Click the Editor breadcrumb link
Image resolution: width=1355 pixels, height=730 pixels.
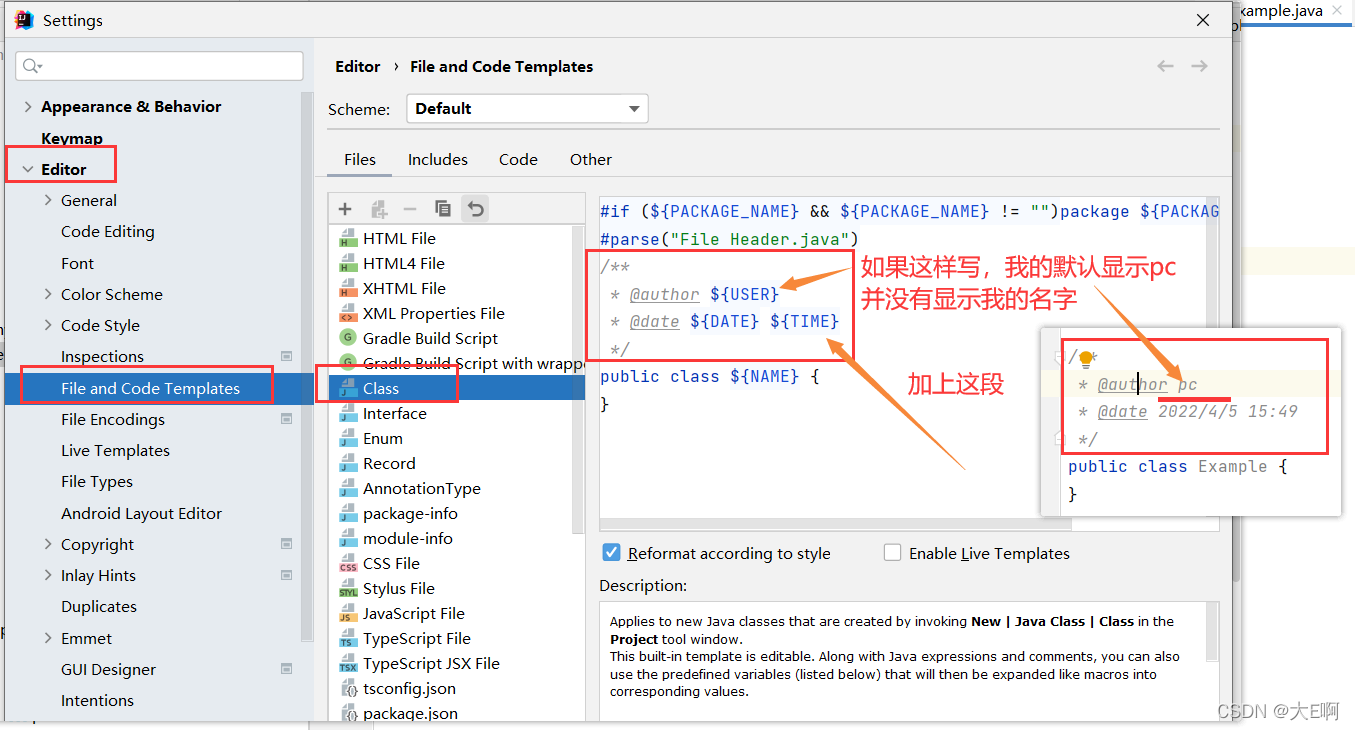[x=358, y=66]
